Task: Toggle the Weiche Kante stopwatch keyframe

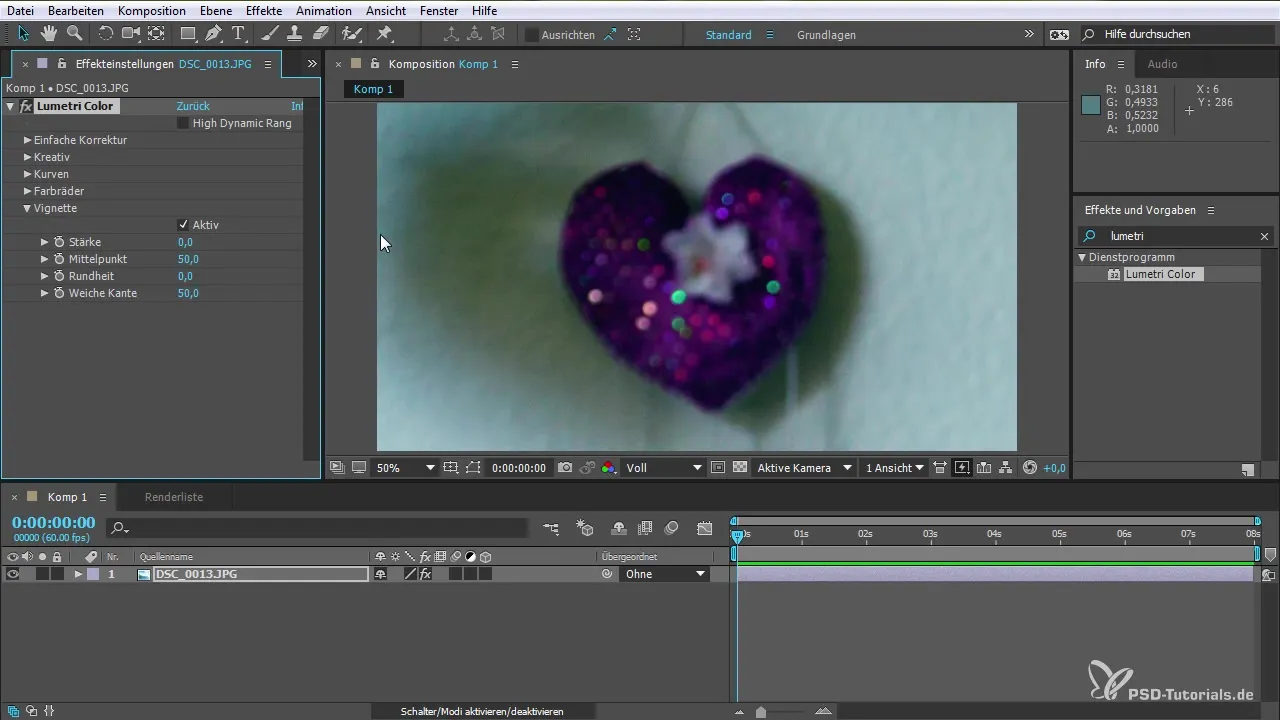Action: [x=59, y=293]
